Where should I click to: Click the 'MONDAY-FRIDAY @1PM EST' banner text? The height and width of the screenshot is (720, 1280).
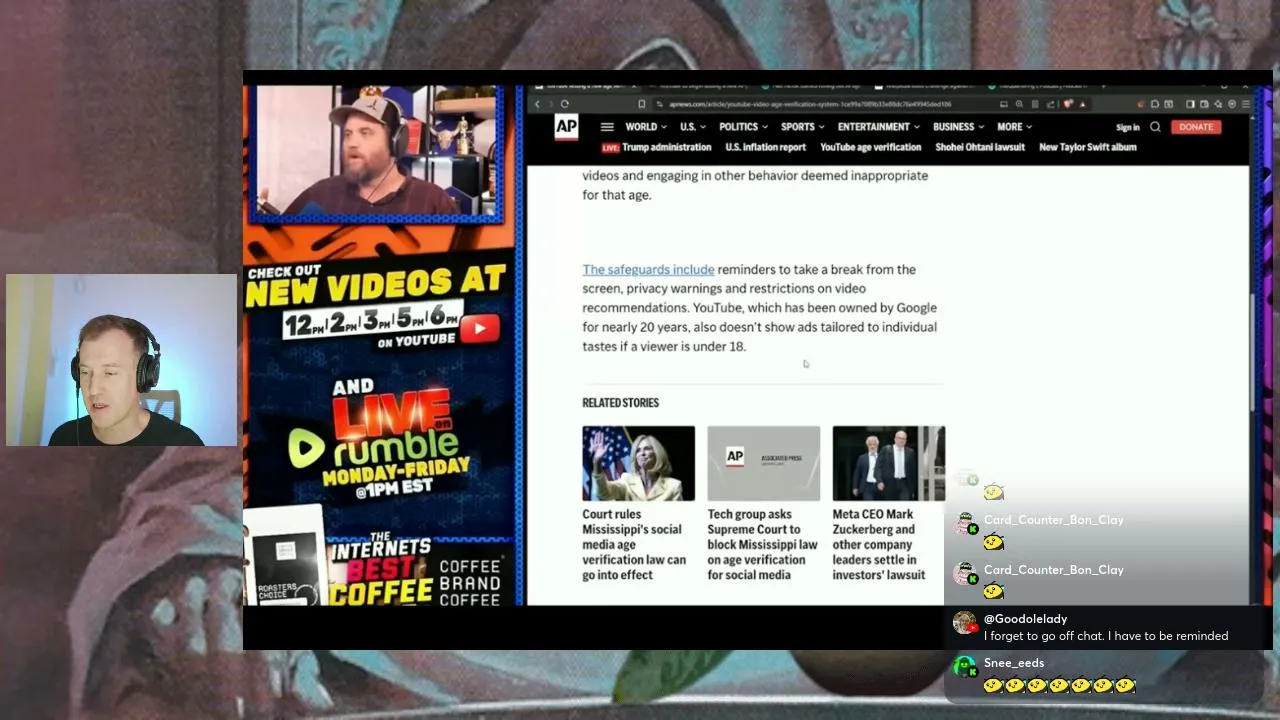pyautogui.click(x=396, y=478)
